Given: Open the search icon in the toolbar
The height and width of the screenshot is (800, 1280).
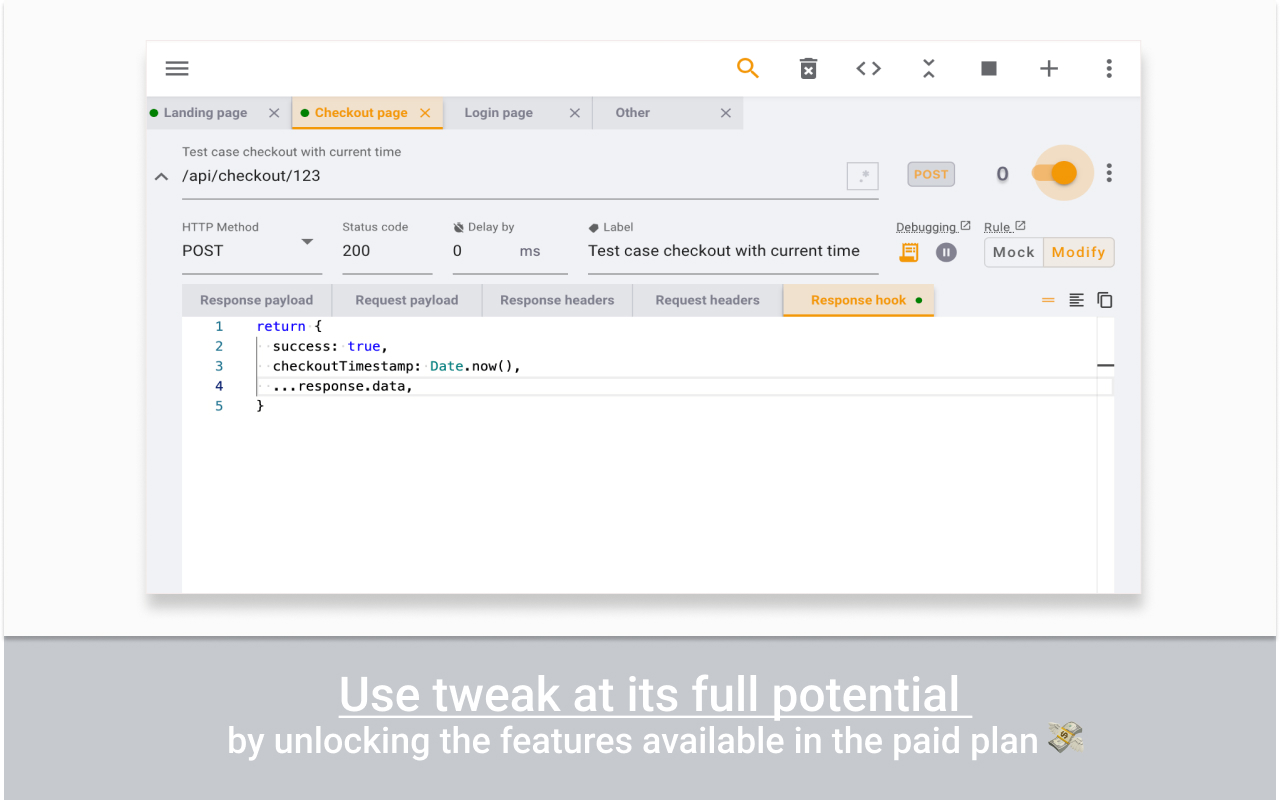Looking at the screenshot, I should tap(748, 68).
